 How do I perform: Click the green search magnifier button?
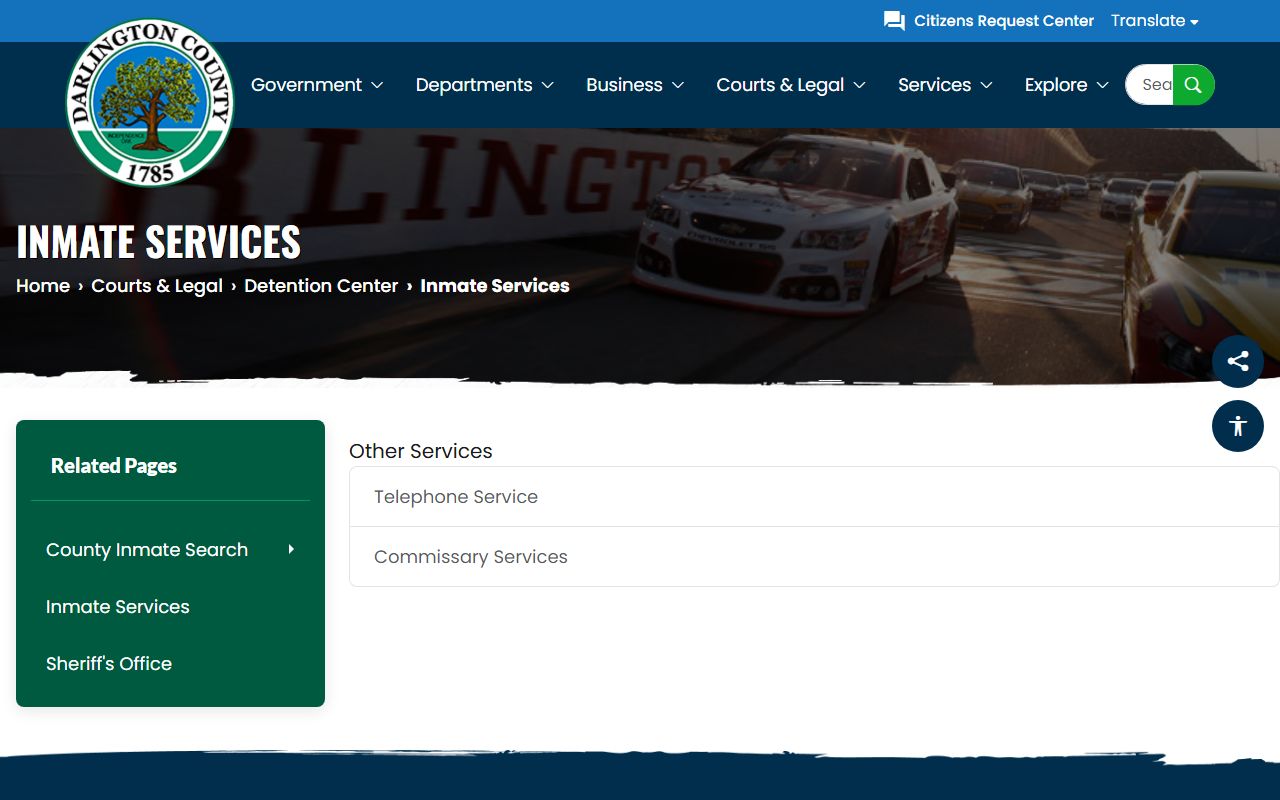coord(1193,85)
